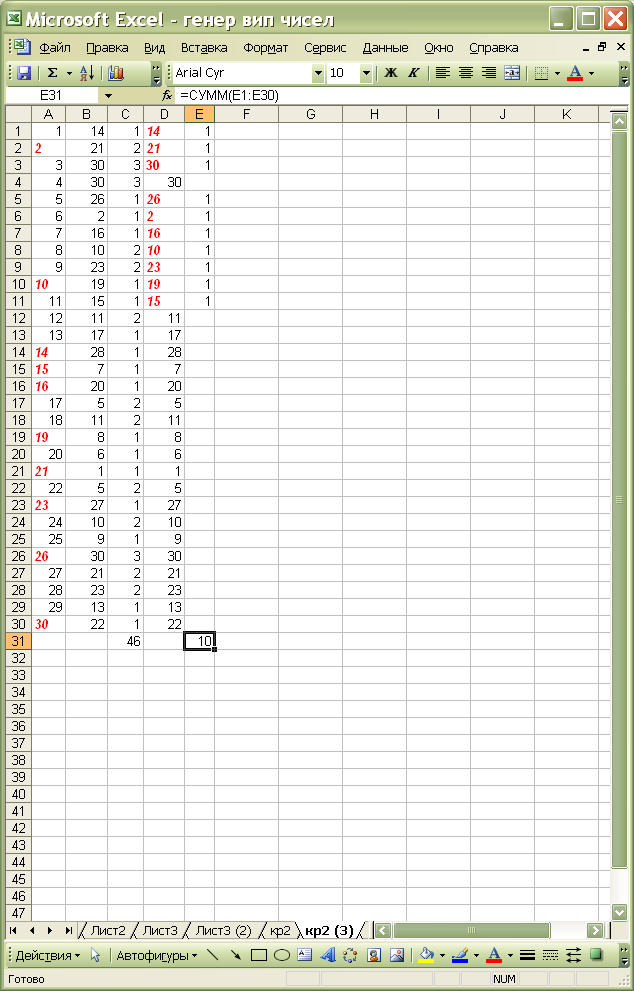Choose the Arrow Style icon
Screen dimensions: 634x991
pyautogui.click(x=573, y=955)
